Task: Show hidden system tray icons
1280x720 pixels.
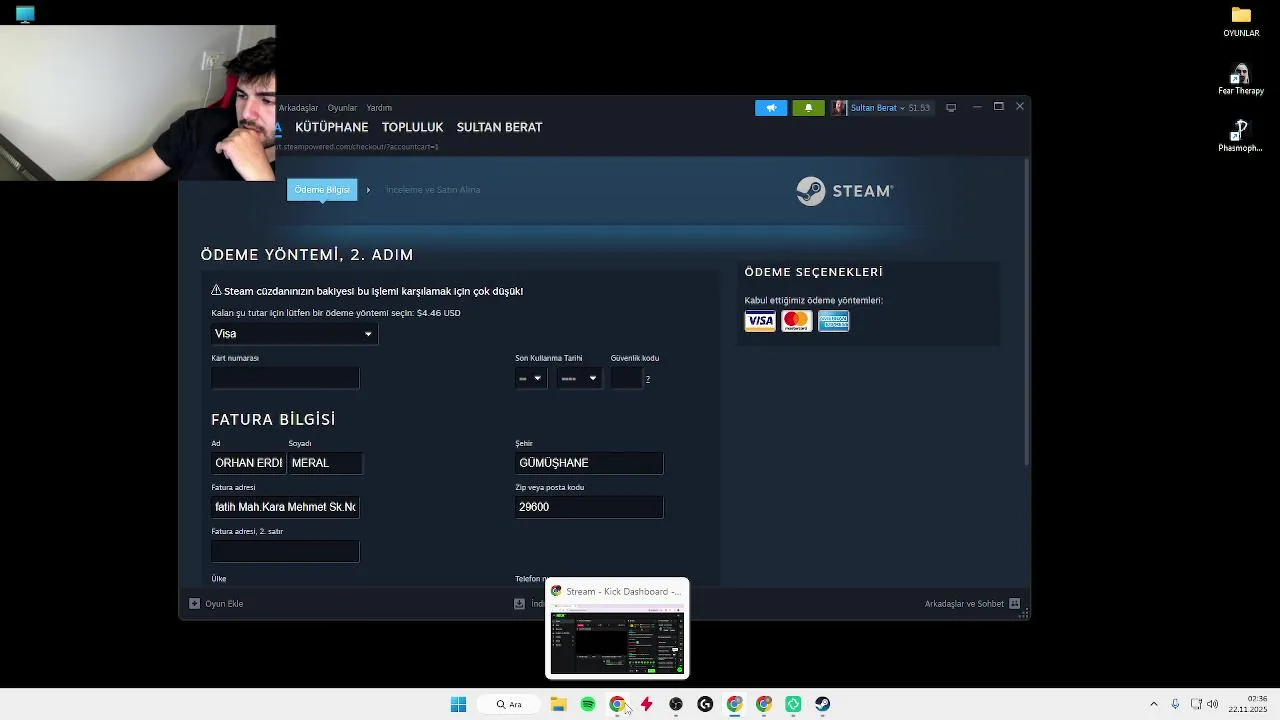Action: (1153, 704)
